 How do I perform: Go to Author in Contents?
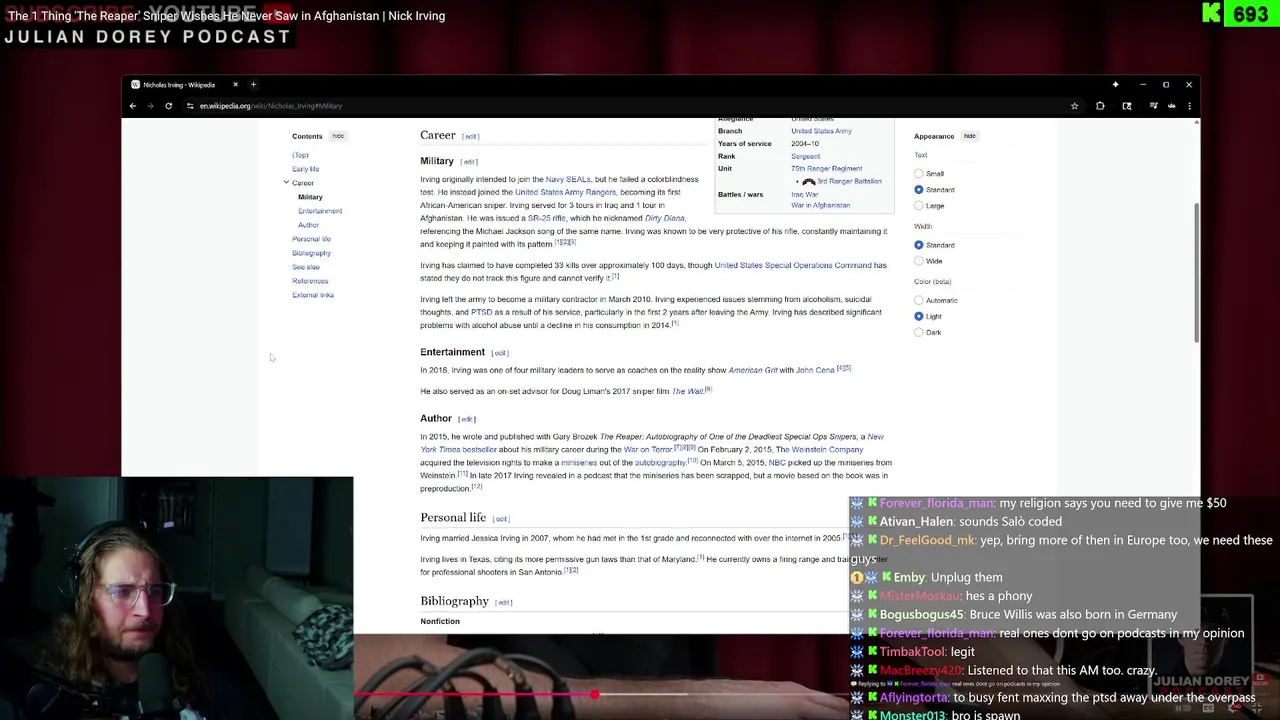(x=308, y=225)
